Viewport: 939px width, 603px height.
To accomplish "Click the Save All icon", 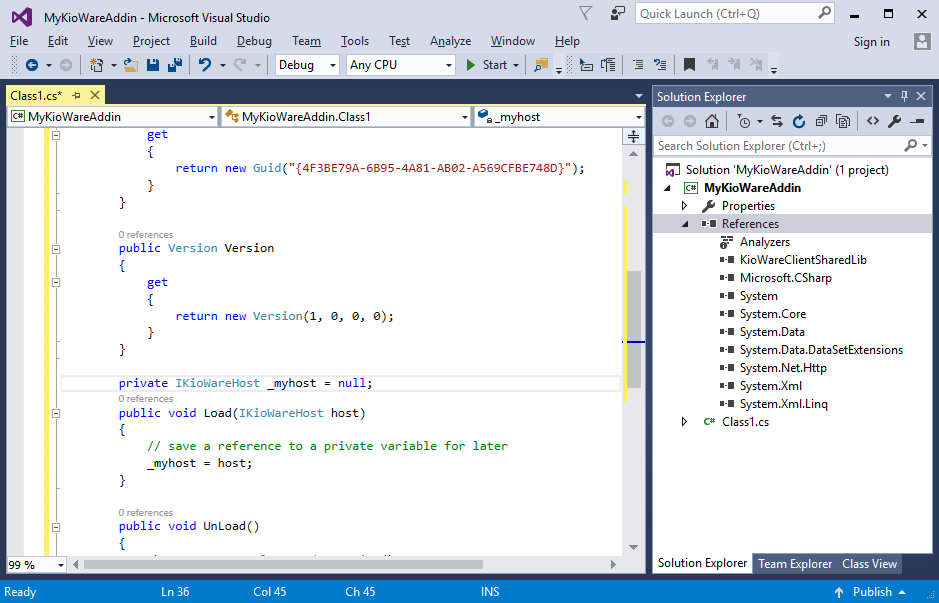I will coord(174,65).
